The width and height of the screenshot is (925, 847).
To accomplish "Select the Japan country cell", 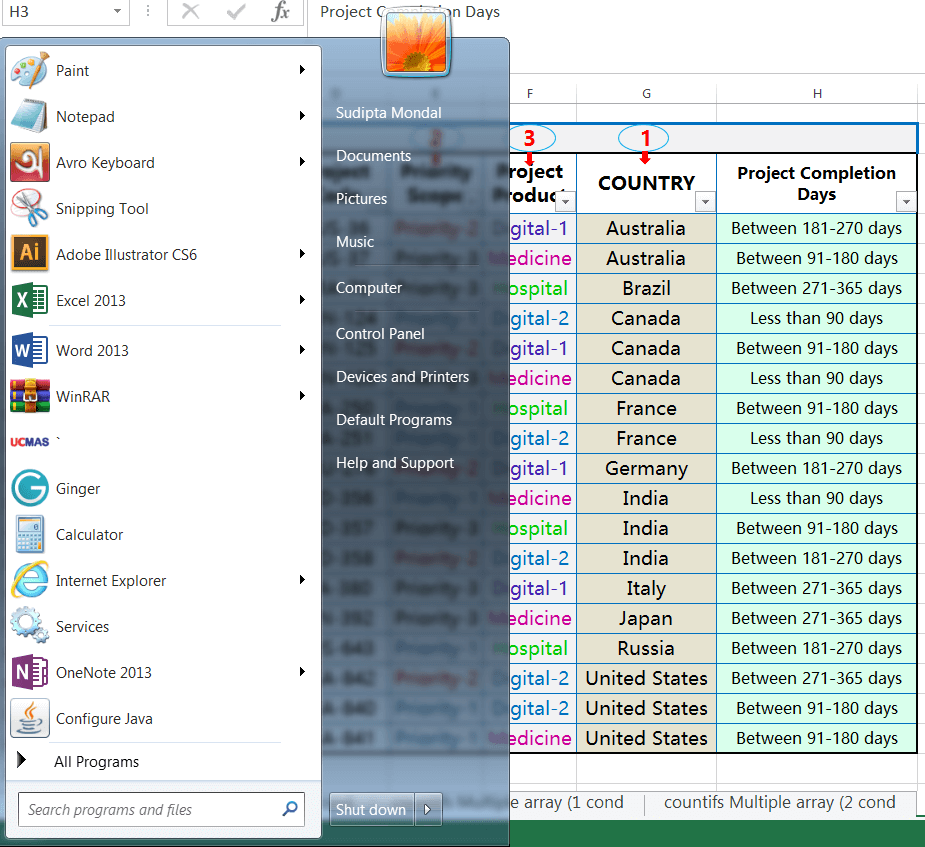I will tap(647, 618).
